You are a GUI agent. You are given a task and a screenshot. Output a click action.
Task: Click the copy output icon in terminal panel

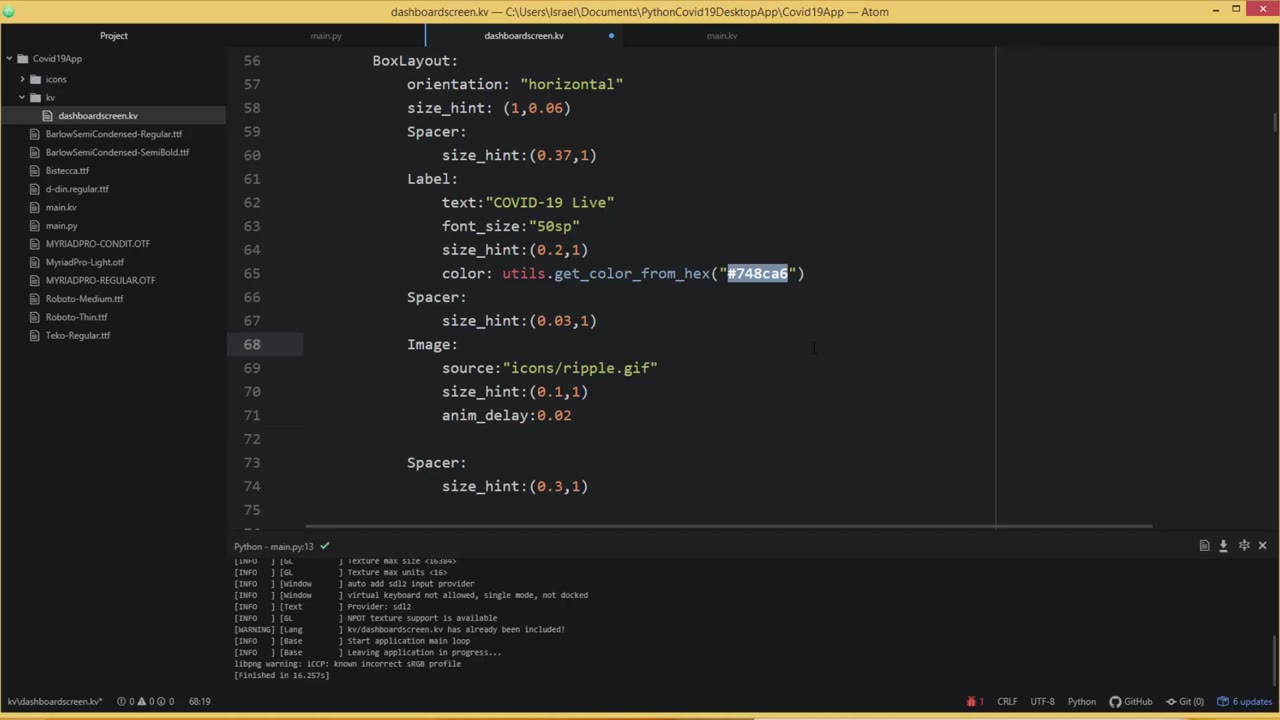coord(1204,545)
